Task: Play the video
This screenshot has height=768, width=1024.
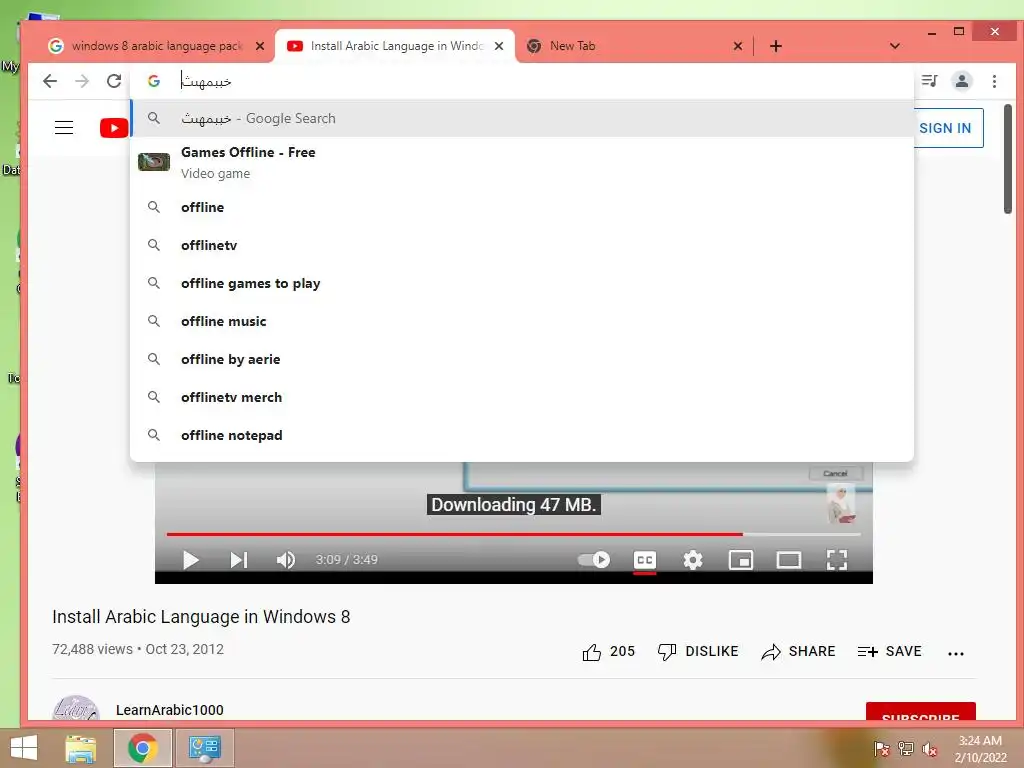Action: point(191,560)
